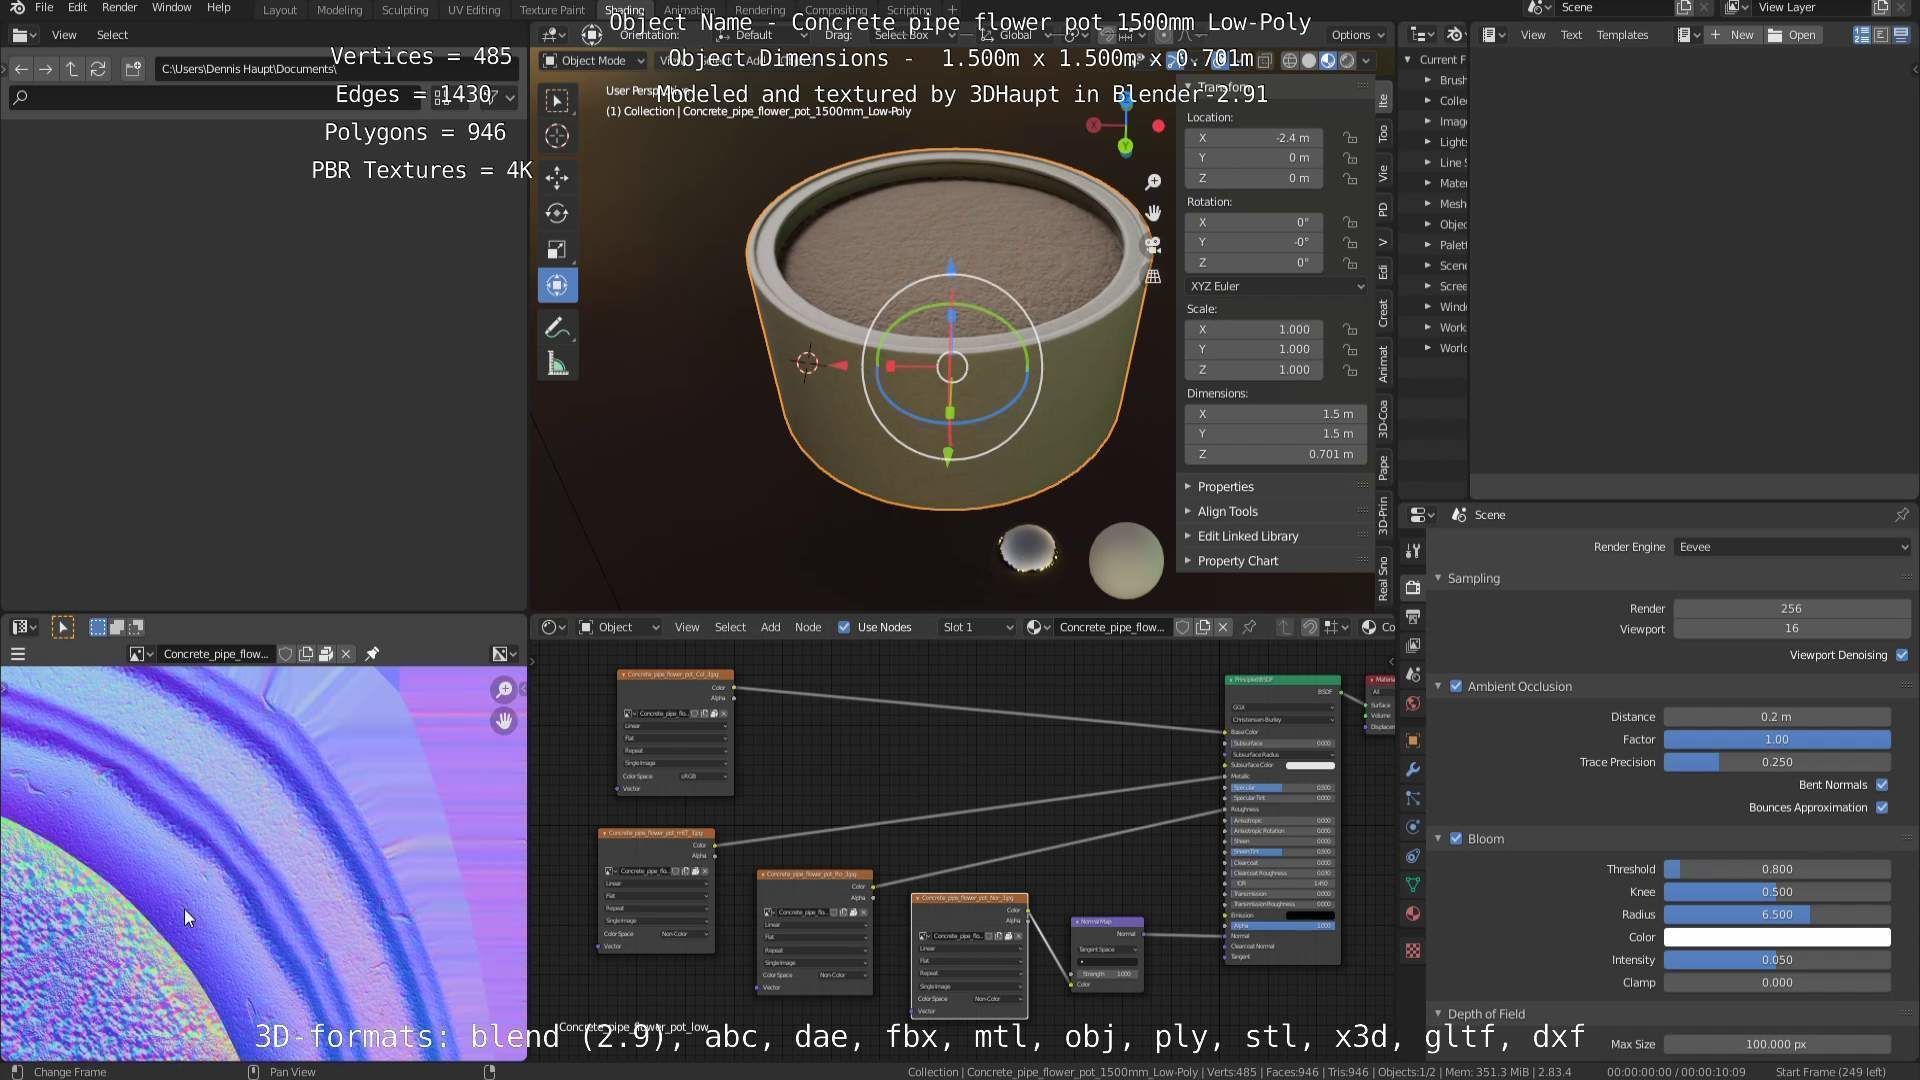This screenshot has height=1080, width=1920.
Task: Open the Render Engine Eevee dropdown
Action: tap(1791, 547)
